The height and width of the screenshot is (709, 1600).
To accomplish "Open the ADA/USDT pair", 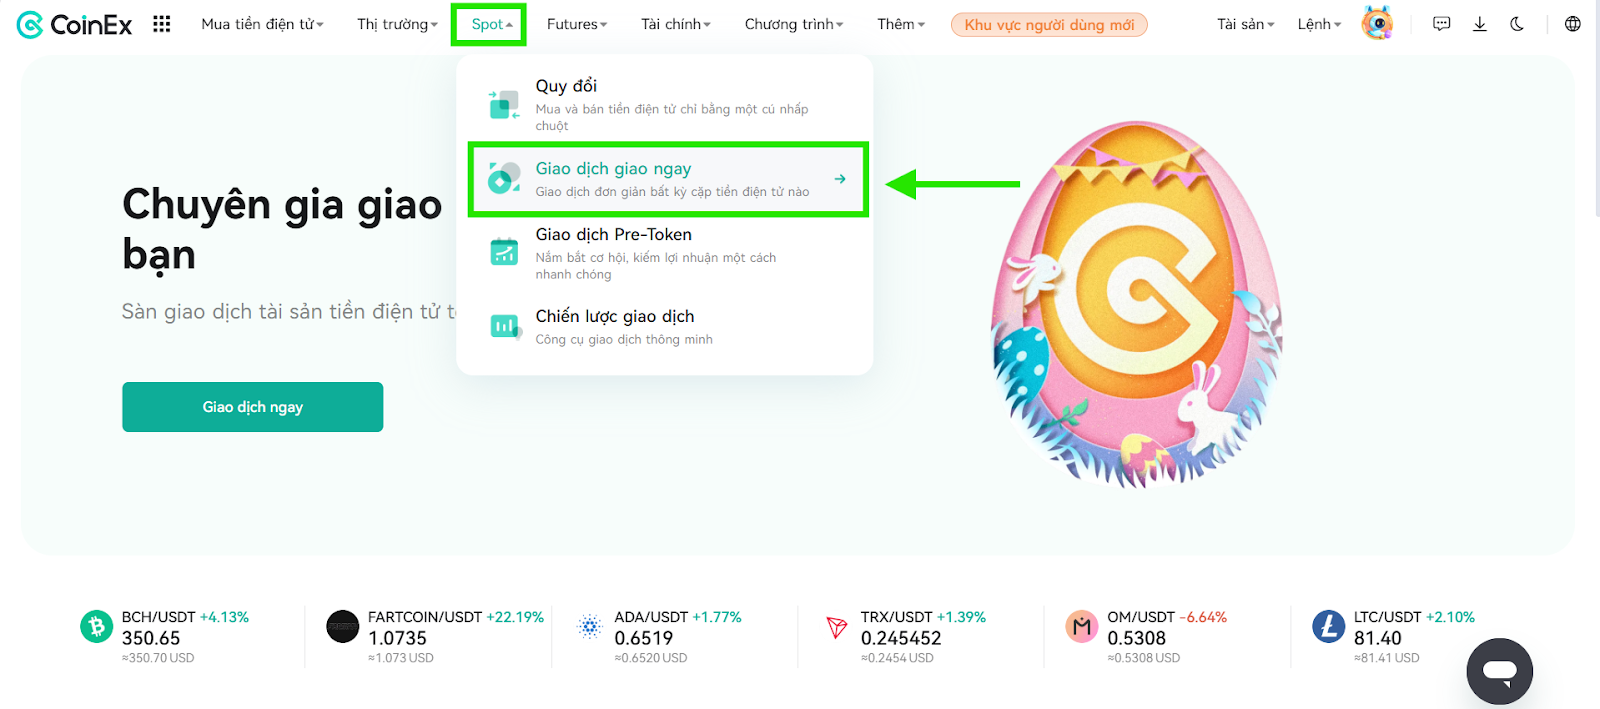I will pyautogui.click(x=651, y=617).
